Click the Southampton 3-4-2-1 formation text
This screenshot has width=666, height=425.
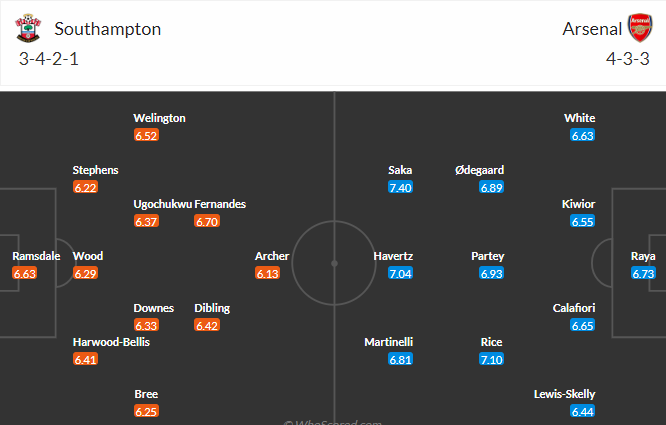[x=48, y=59]
